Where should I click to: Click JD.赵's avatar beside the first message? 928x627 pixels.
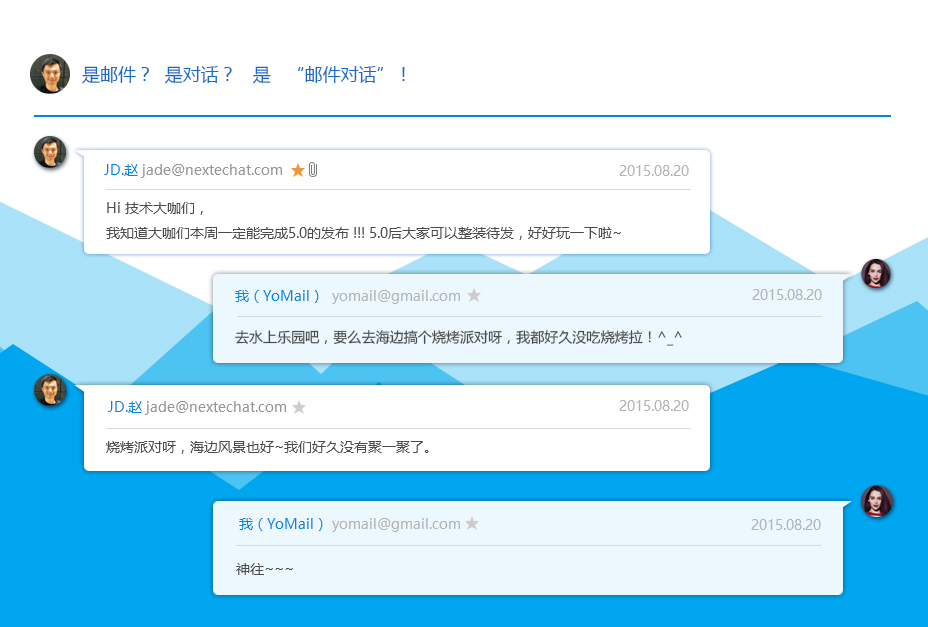(x=50, y=152)
